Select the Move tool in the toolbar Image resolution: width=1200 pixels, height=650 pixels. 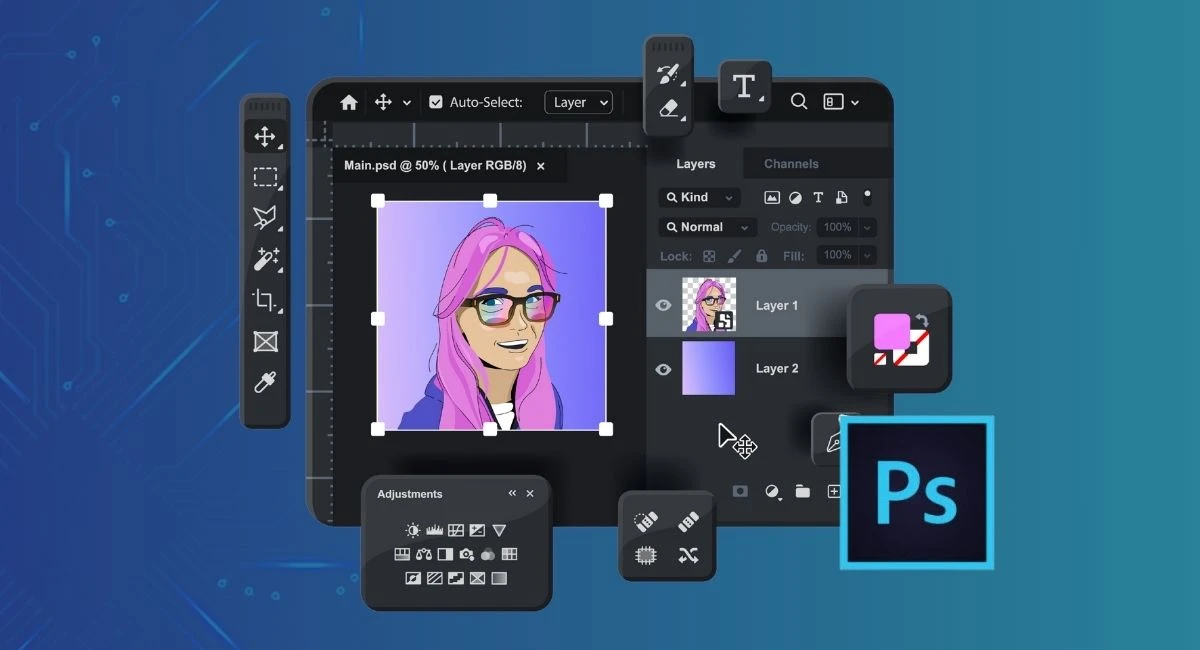click(265, 137)
